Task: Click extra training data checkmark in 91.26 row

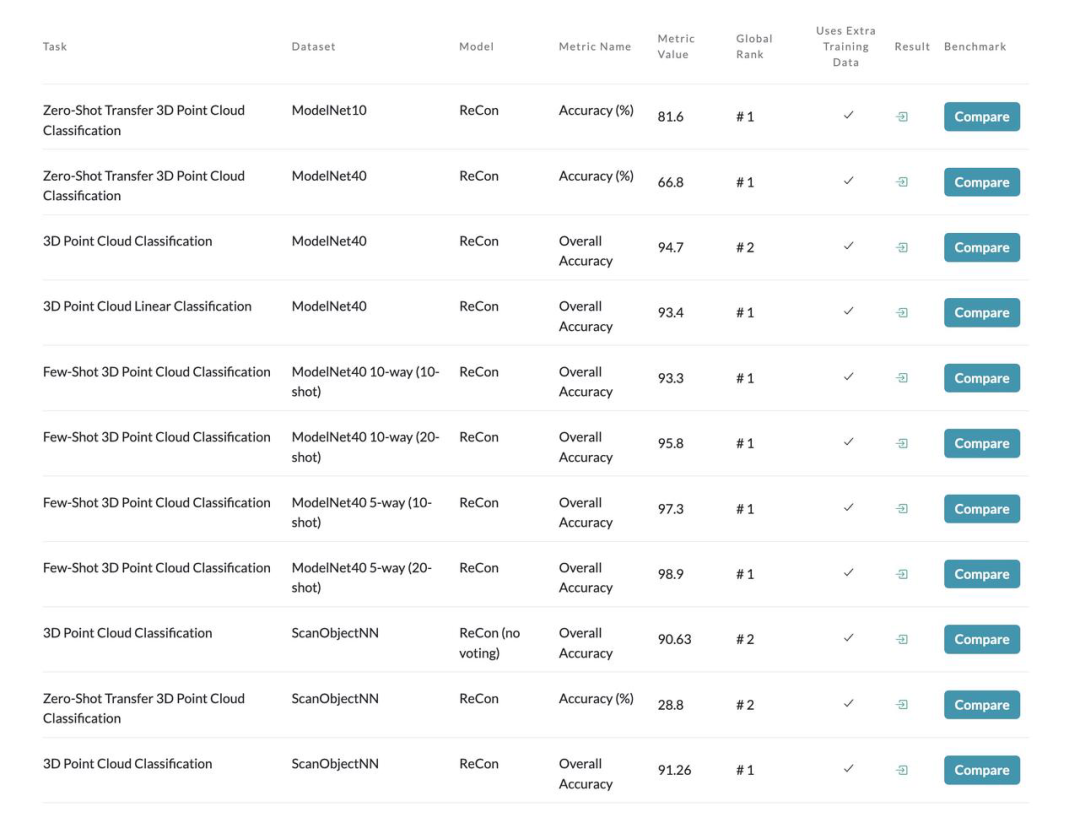Action: point(849,769)
